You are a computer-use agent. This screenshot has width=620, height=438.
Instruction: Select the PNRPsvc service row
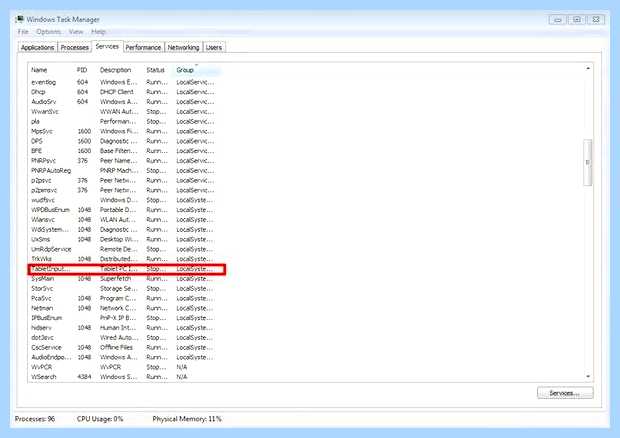click(123, 160)
